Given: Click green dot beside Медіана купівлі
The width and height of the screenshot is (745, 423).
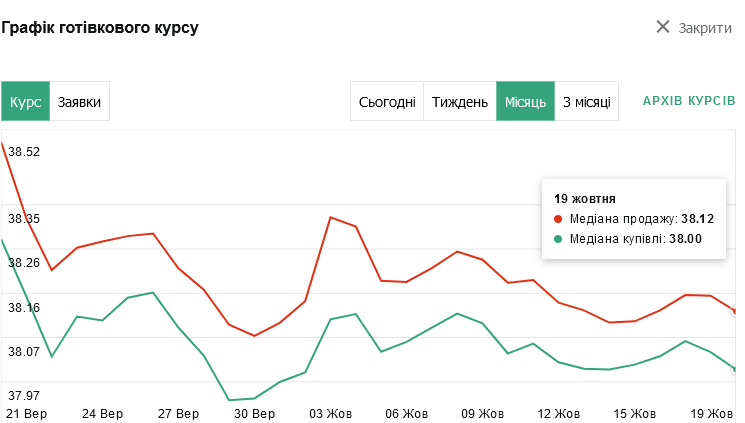Looking at the screenshot, I should (558, 239).
